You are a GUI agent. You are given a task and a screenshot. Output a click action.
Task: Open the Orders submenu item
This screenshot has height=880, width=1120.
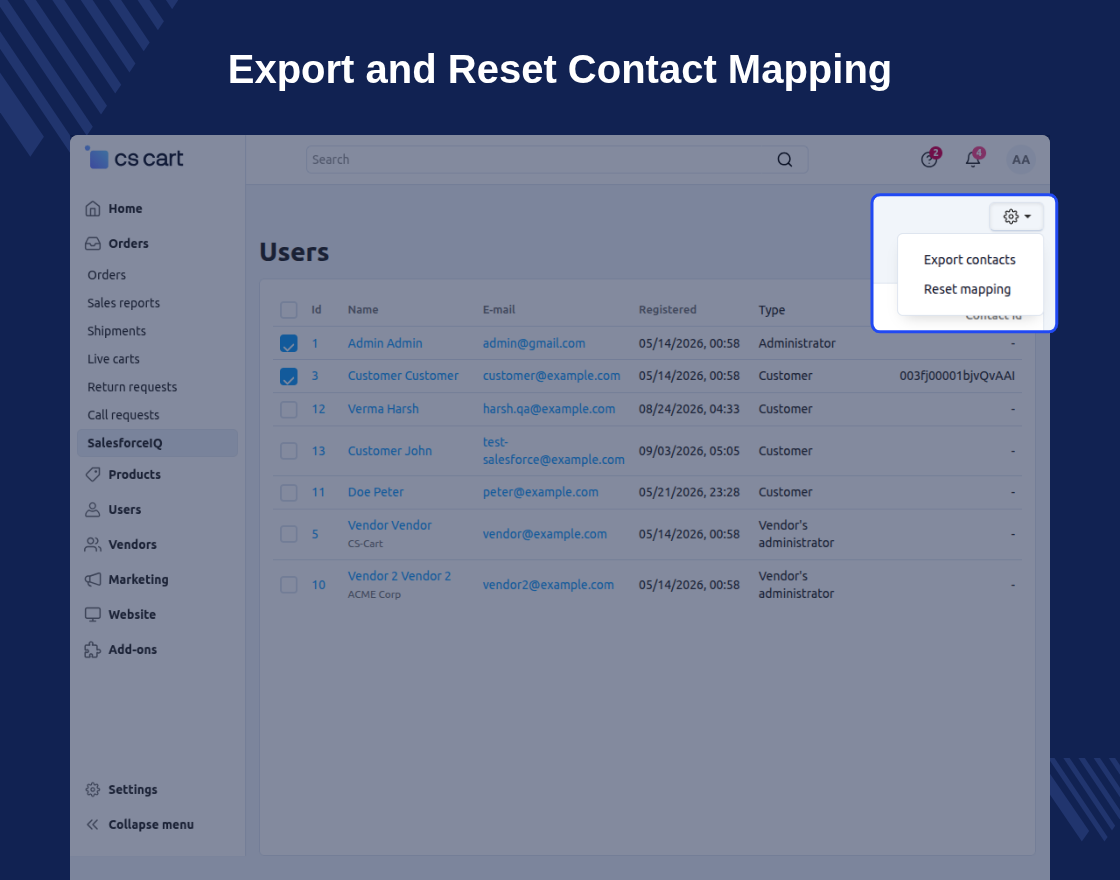(x=106, y=275)
